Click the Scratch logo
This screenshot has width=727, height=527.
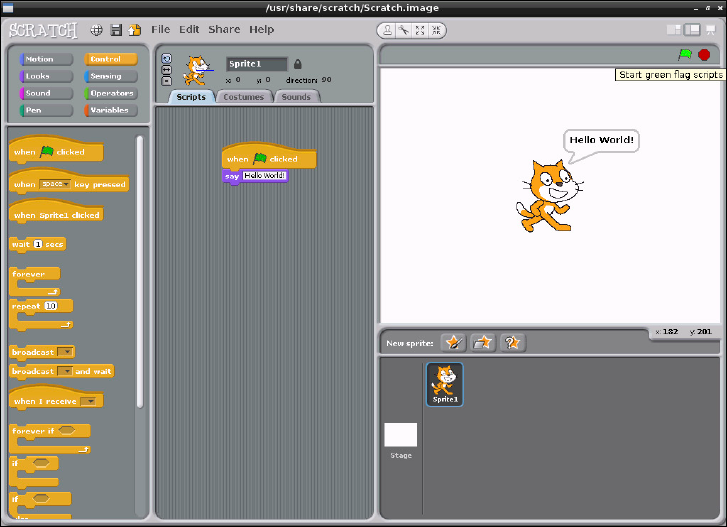(x=43, y=30)
